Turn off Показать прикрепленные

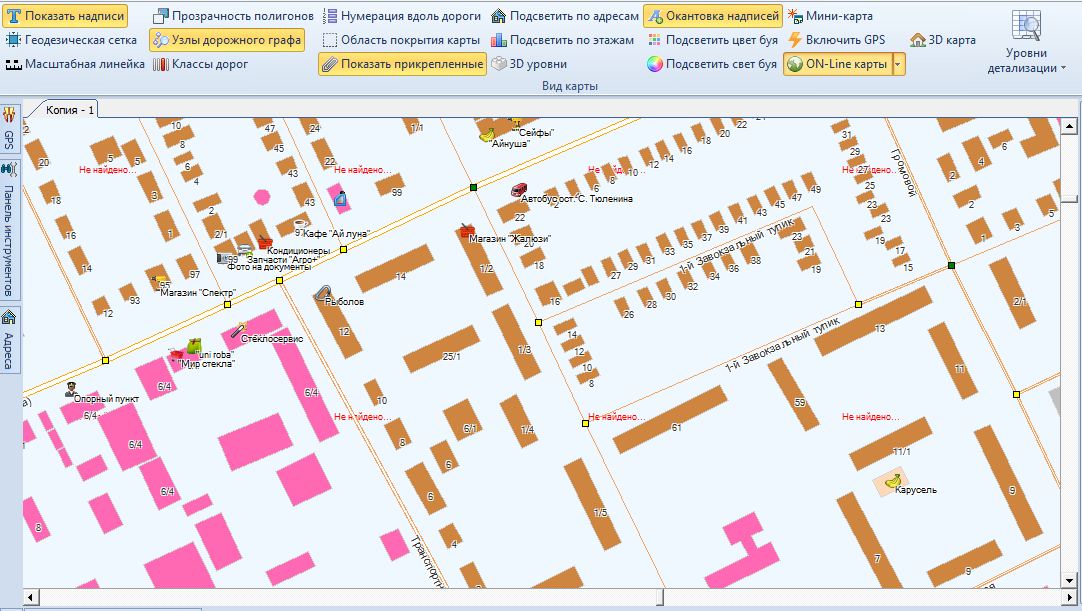402,64
